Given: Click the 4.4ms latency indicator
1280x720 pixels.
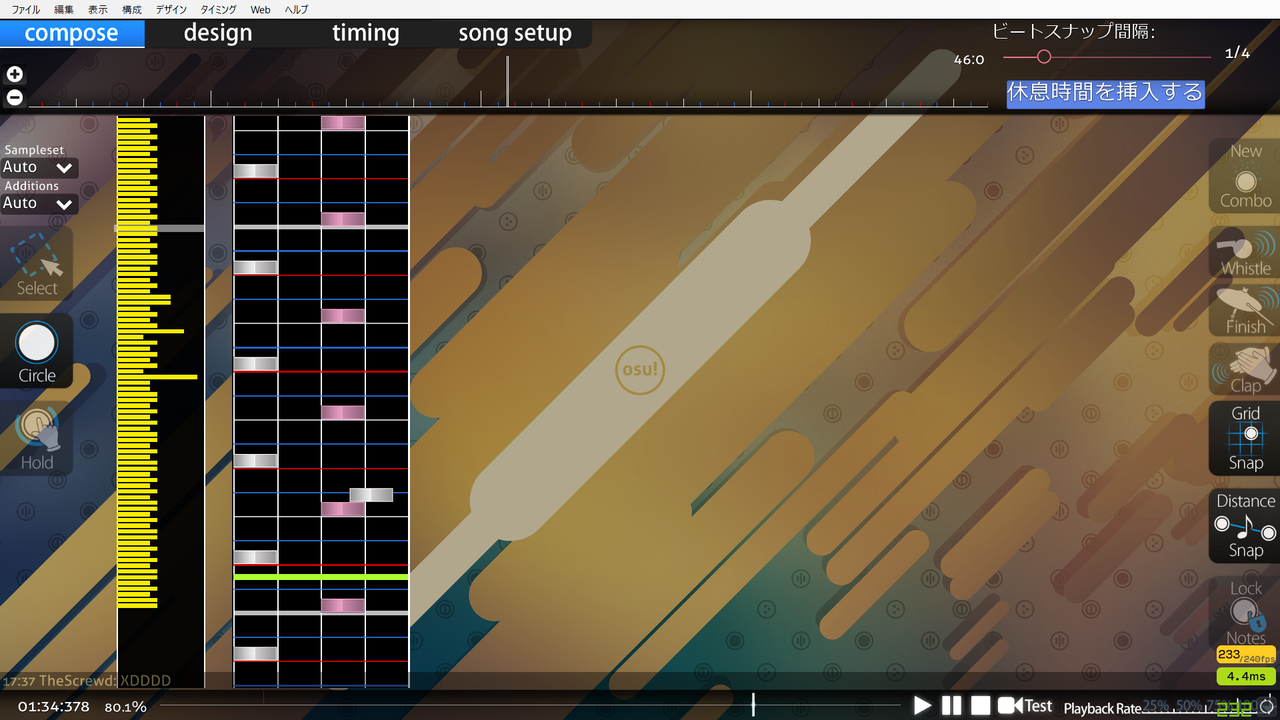Looking at the screenshot, I should [1245, 676].
